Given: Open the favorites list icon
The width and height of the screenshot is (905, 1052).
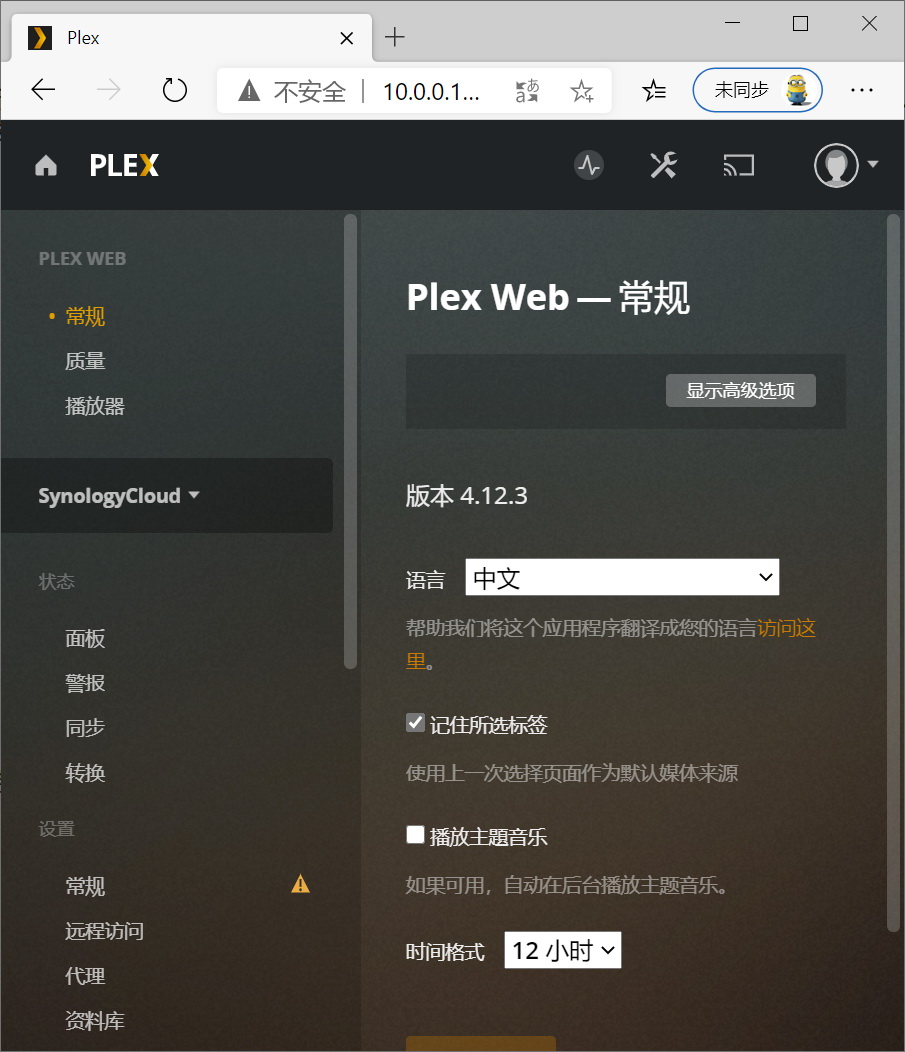Looking at the screenshot, I should pyautogui.click(x=654, y=90).
